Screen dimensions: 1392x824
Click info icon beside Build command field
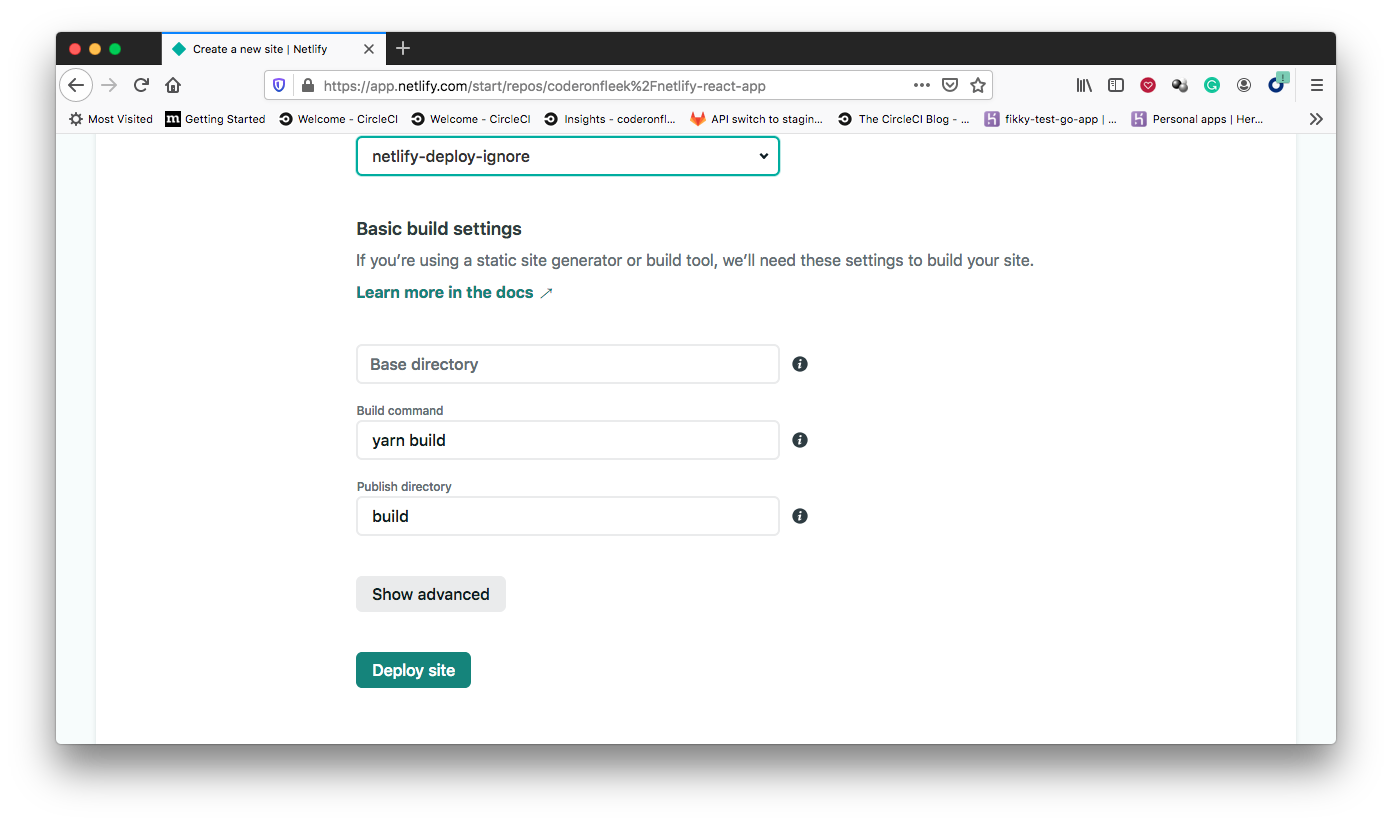click(800, 440)
